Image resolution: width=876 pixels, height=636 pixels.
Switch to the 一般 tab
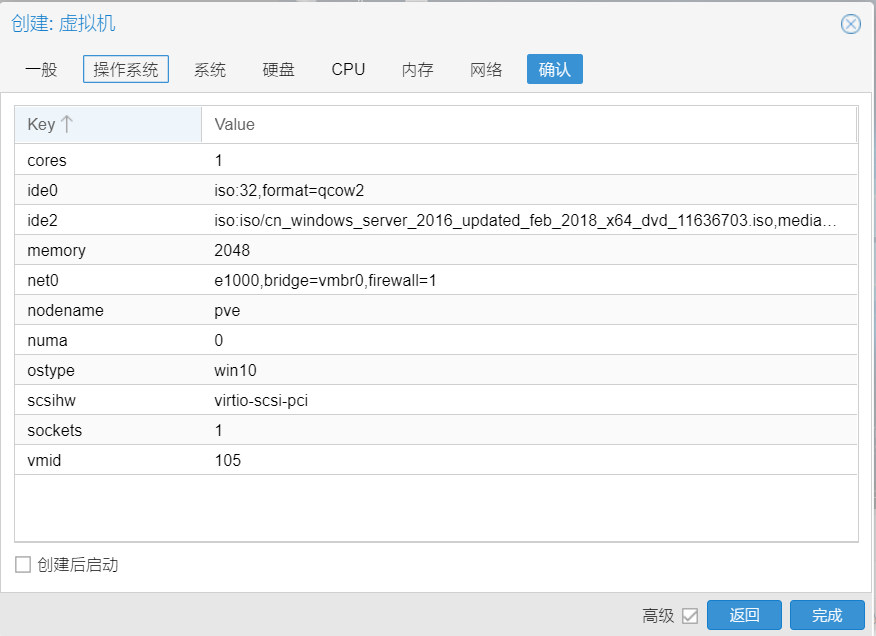(41, 69)
